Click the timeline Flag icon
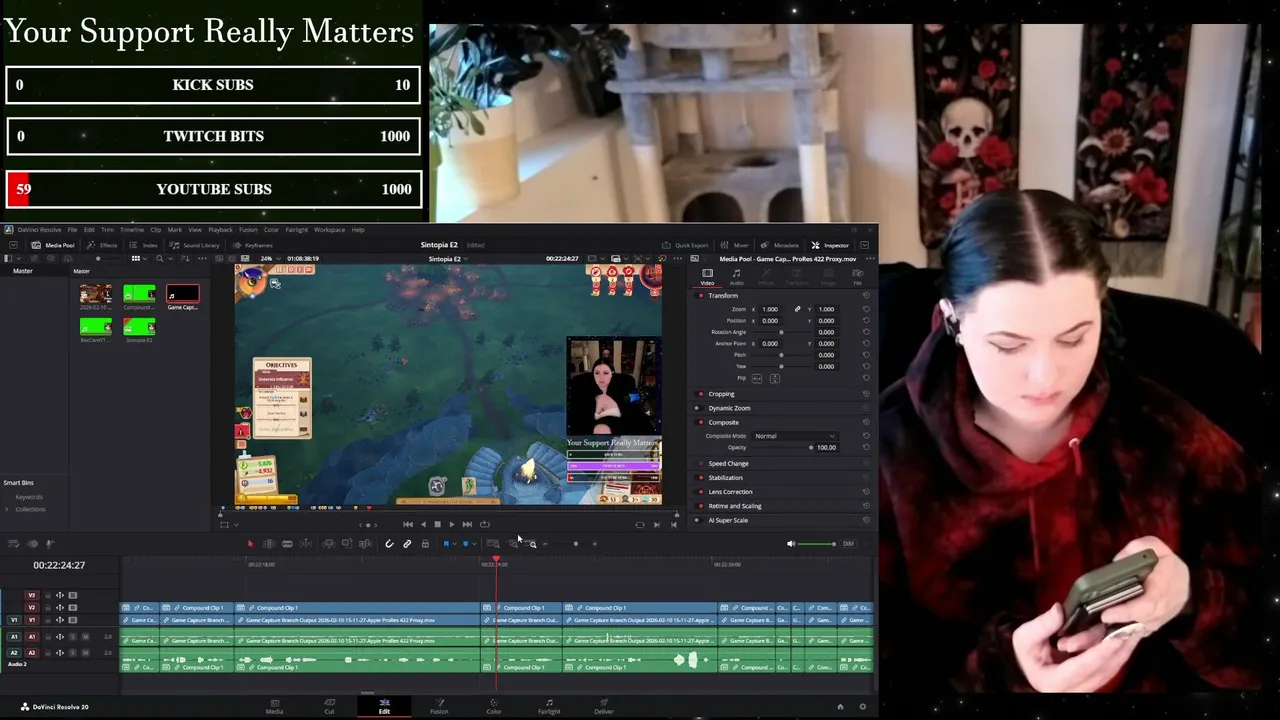This screenshot has width=1280, height=720. coord(446,544)
